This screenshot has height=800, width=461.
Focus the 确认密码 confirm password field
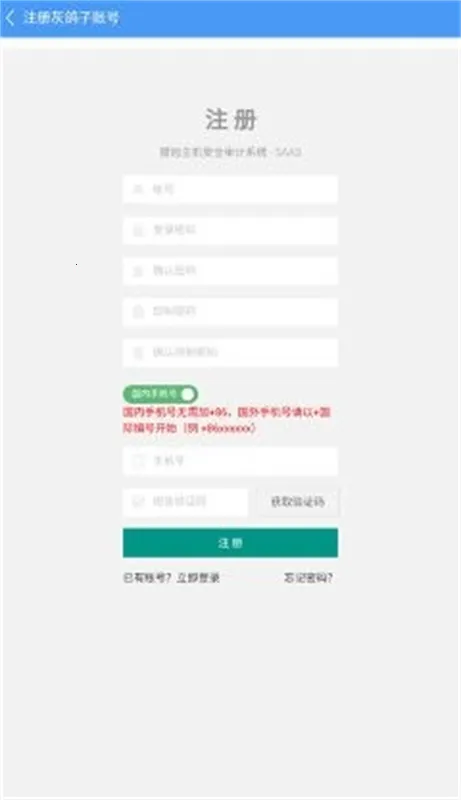pyautogui.click(x=230, y=270)
